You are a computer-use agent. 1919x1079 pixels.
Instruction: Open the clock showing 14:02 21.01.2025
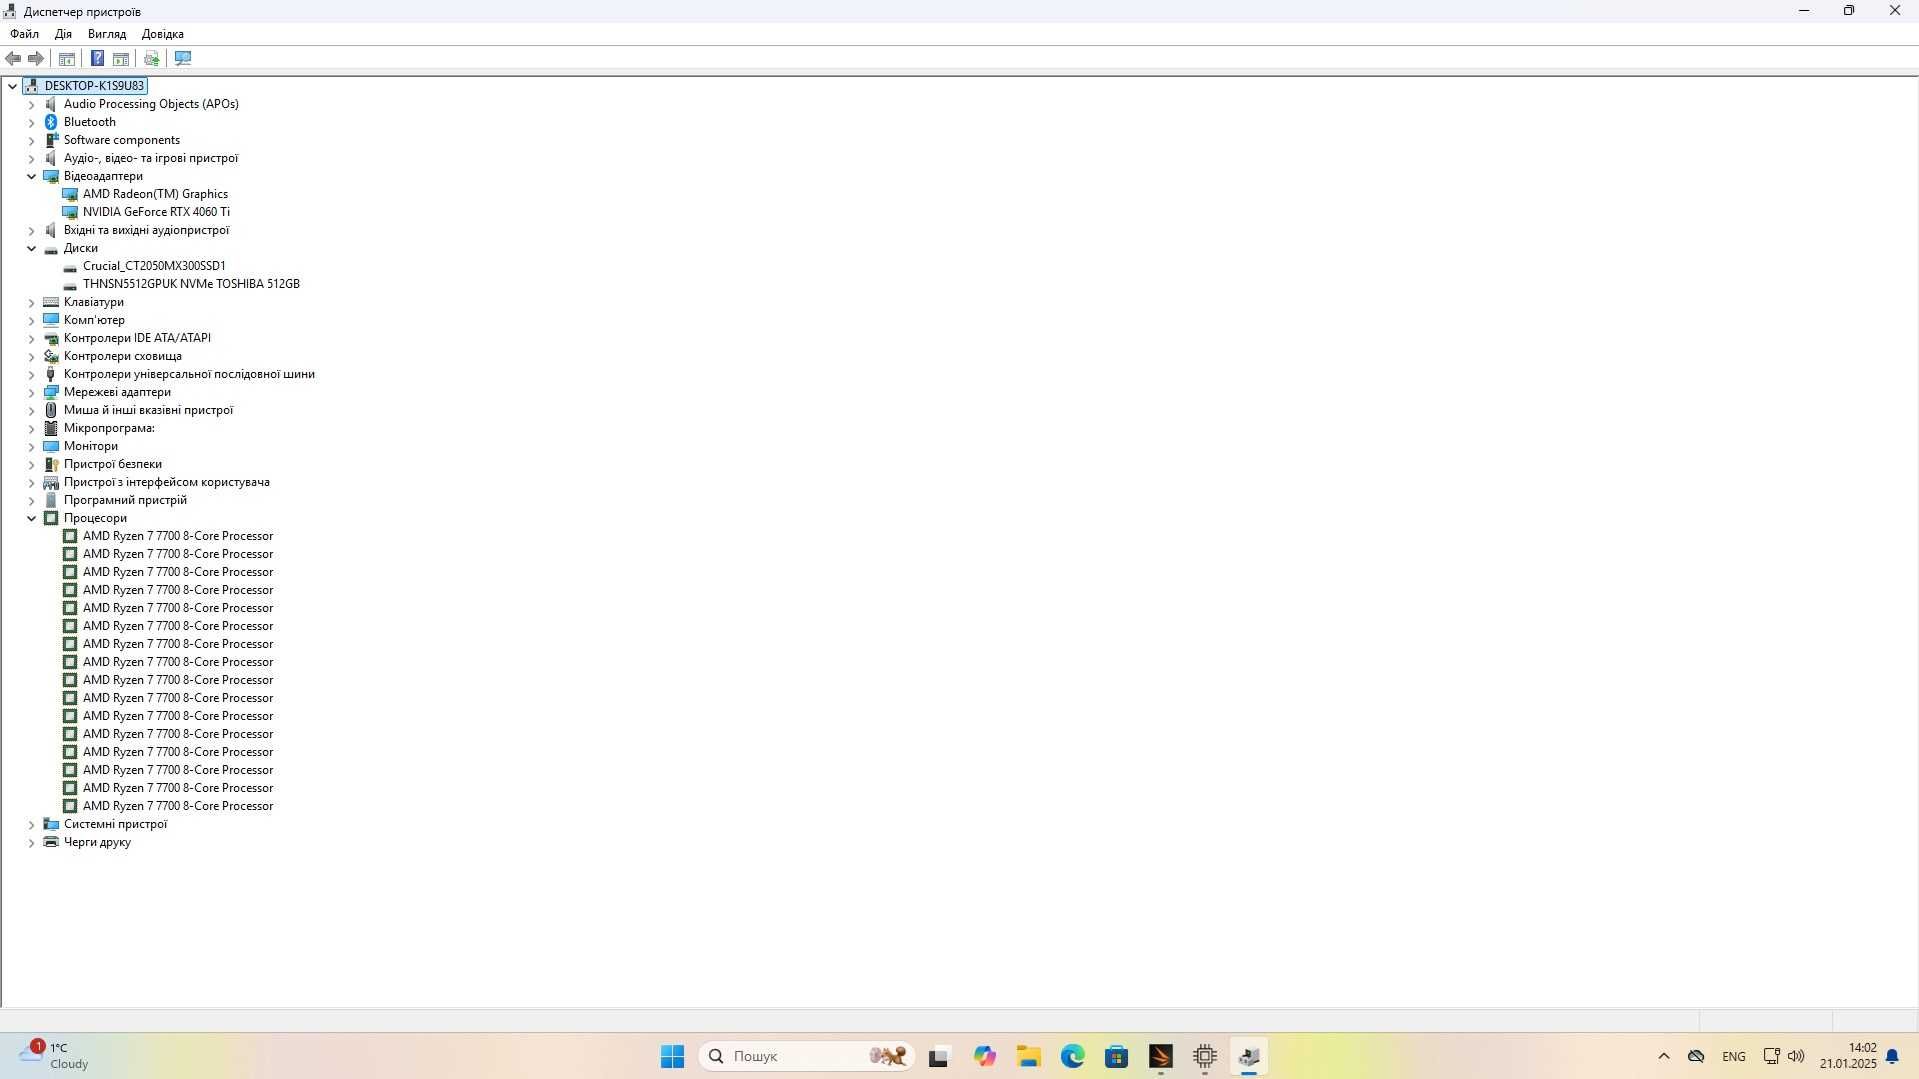point(1848,1056)
